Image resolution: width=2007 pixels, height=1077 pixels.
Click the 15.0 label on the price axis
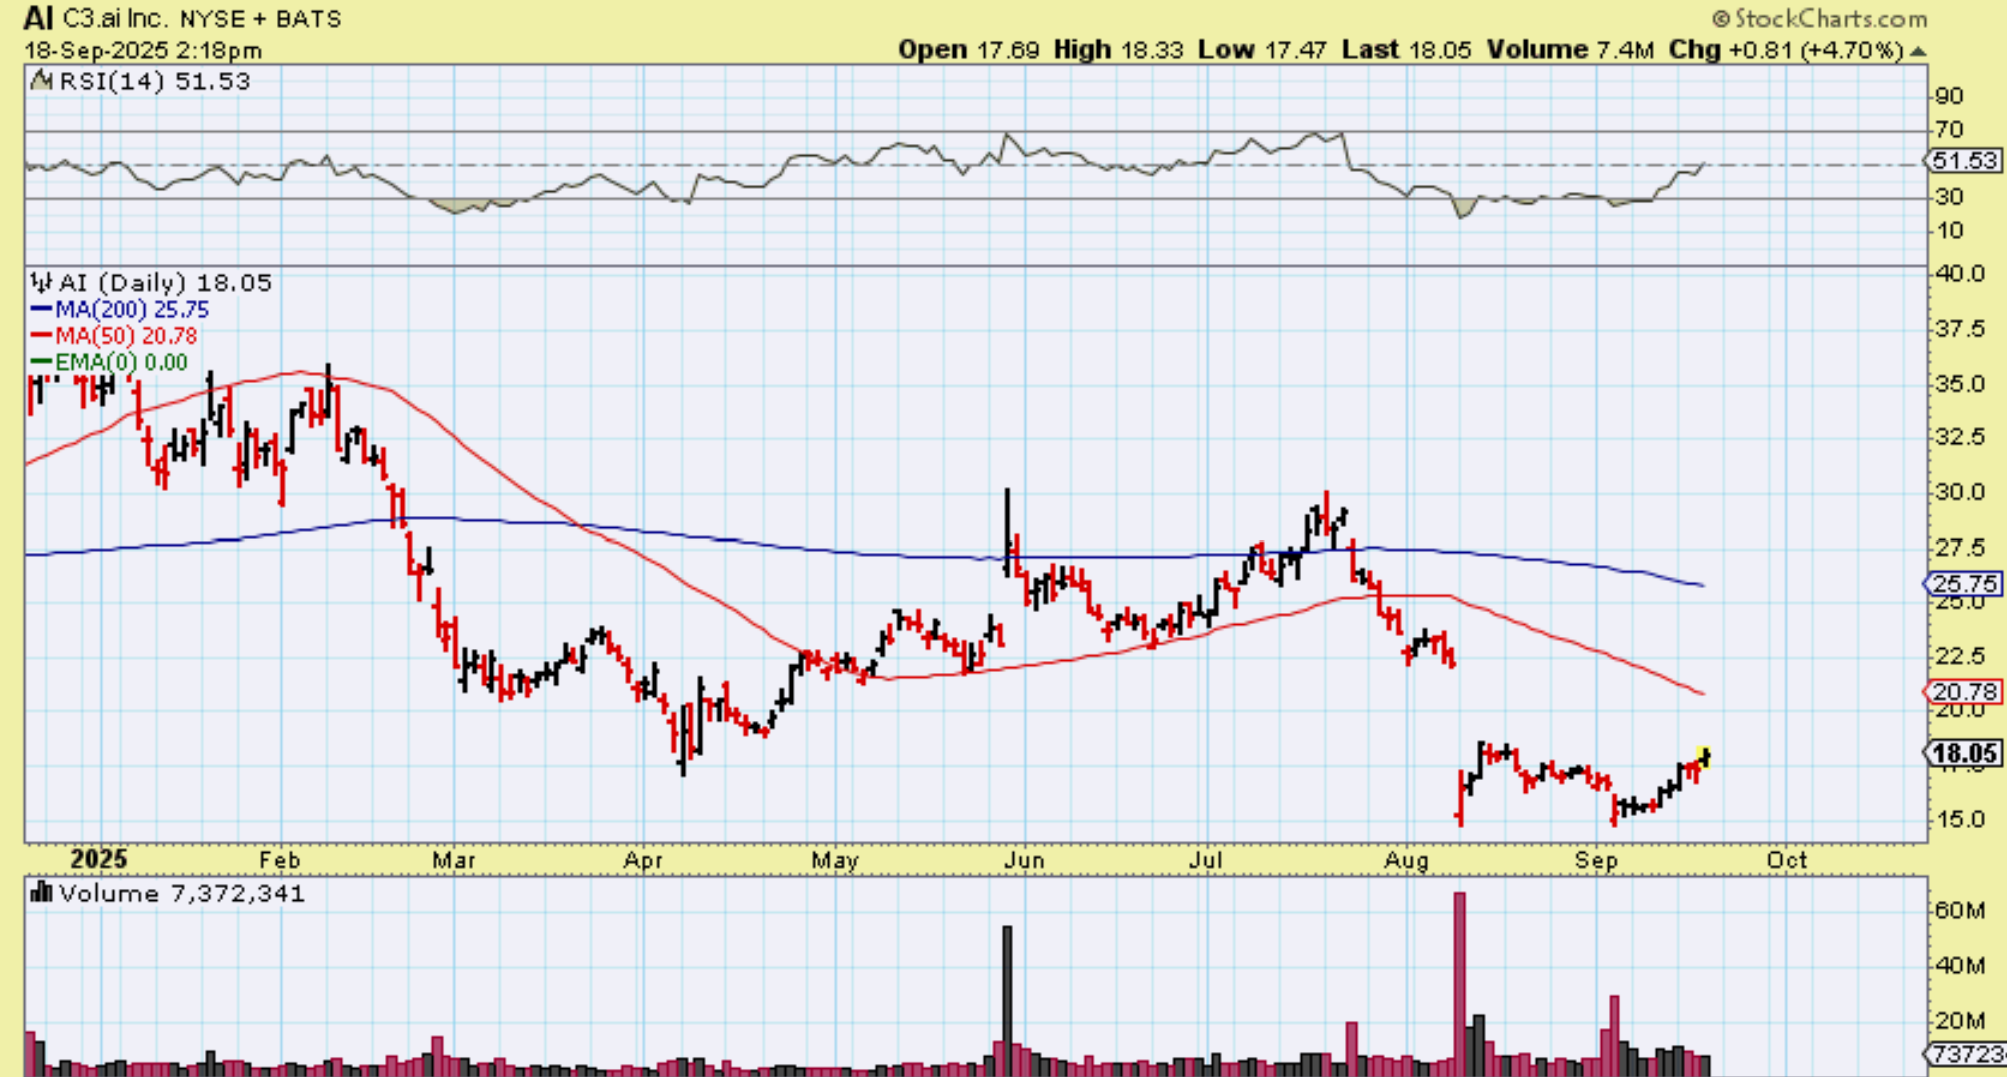tap(1960, 819)
